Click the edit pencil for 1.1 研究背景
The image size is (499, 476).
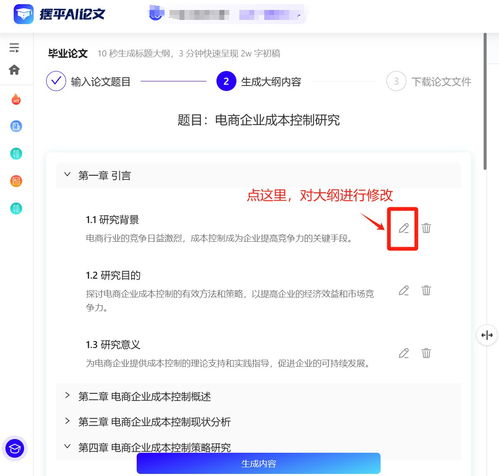pyautogui.click(x=404, y=228)
